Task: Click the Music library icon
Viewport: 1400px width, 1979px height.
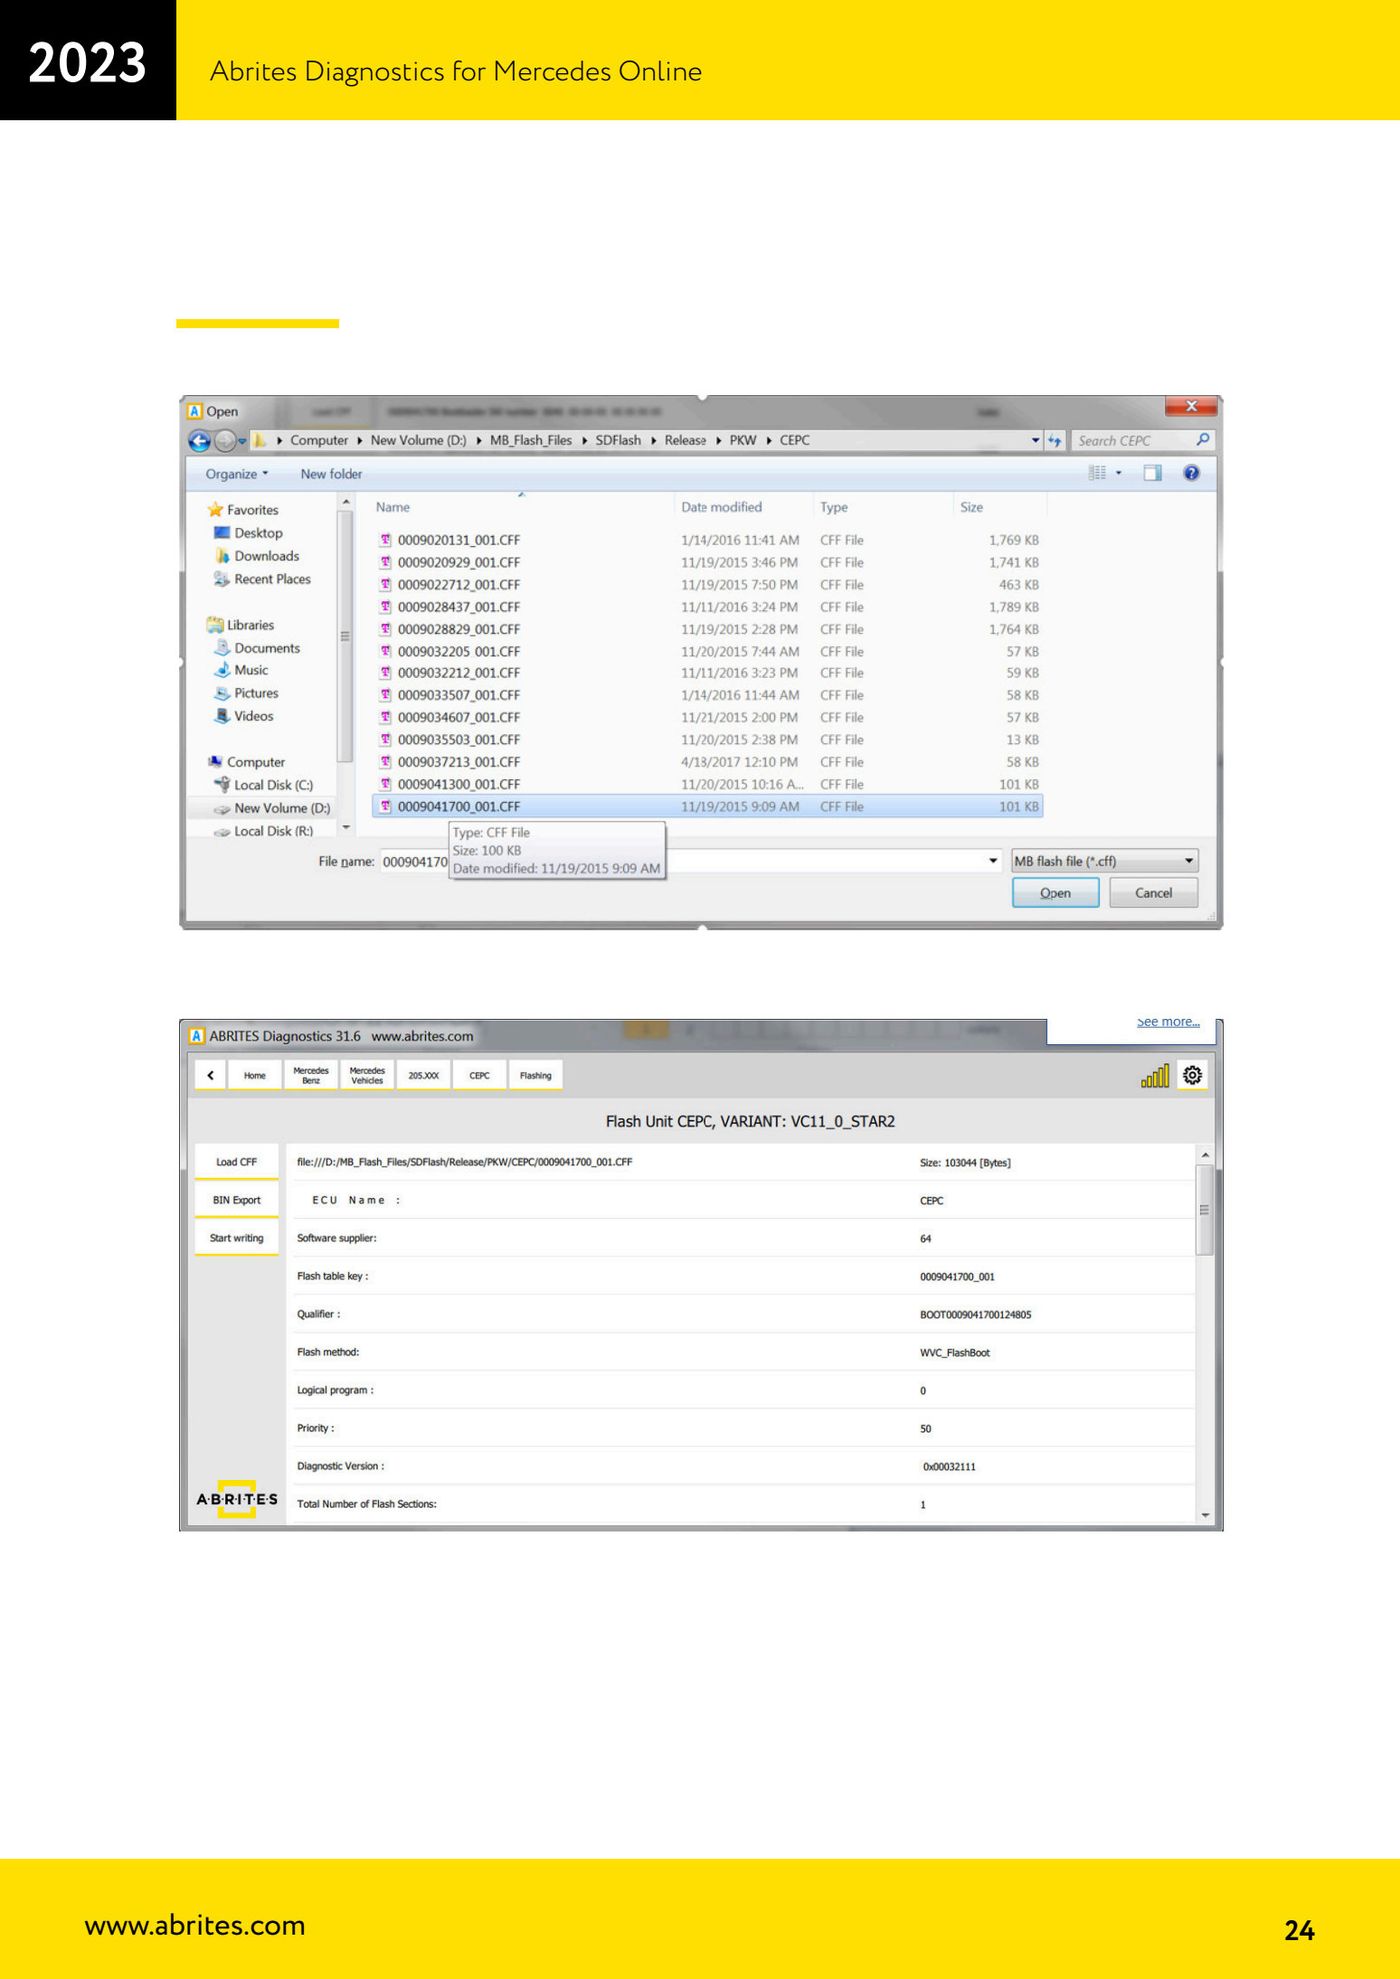Action: pos(222,670)
